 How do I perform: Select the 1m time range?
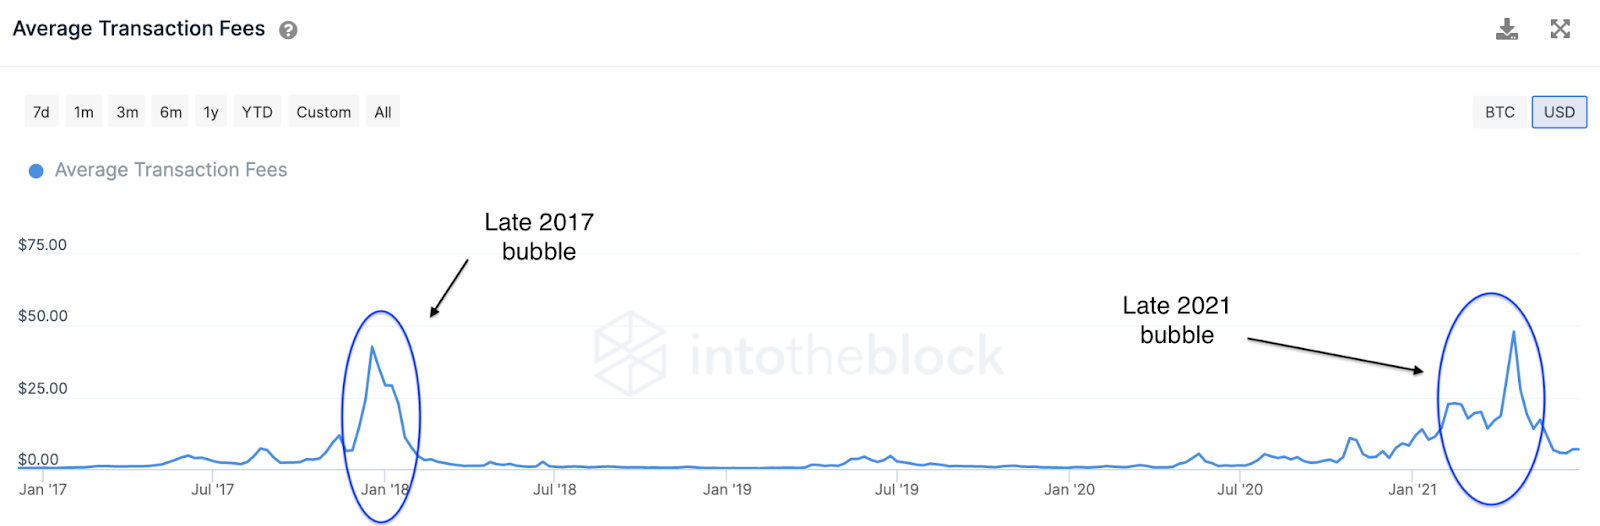(x=84, y=112)
